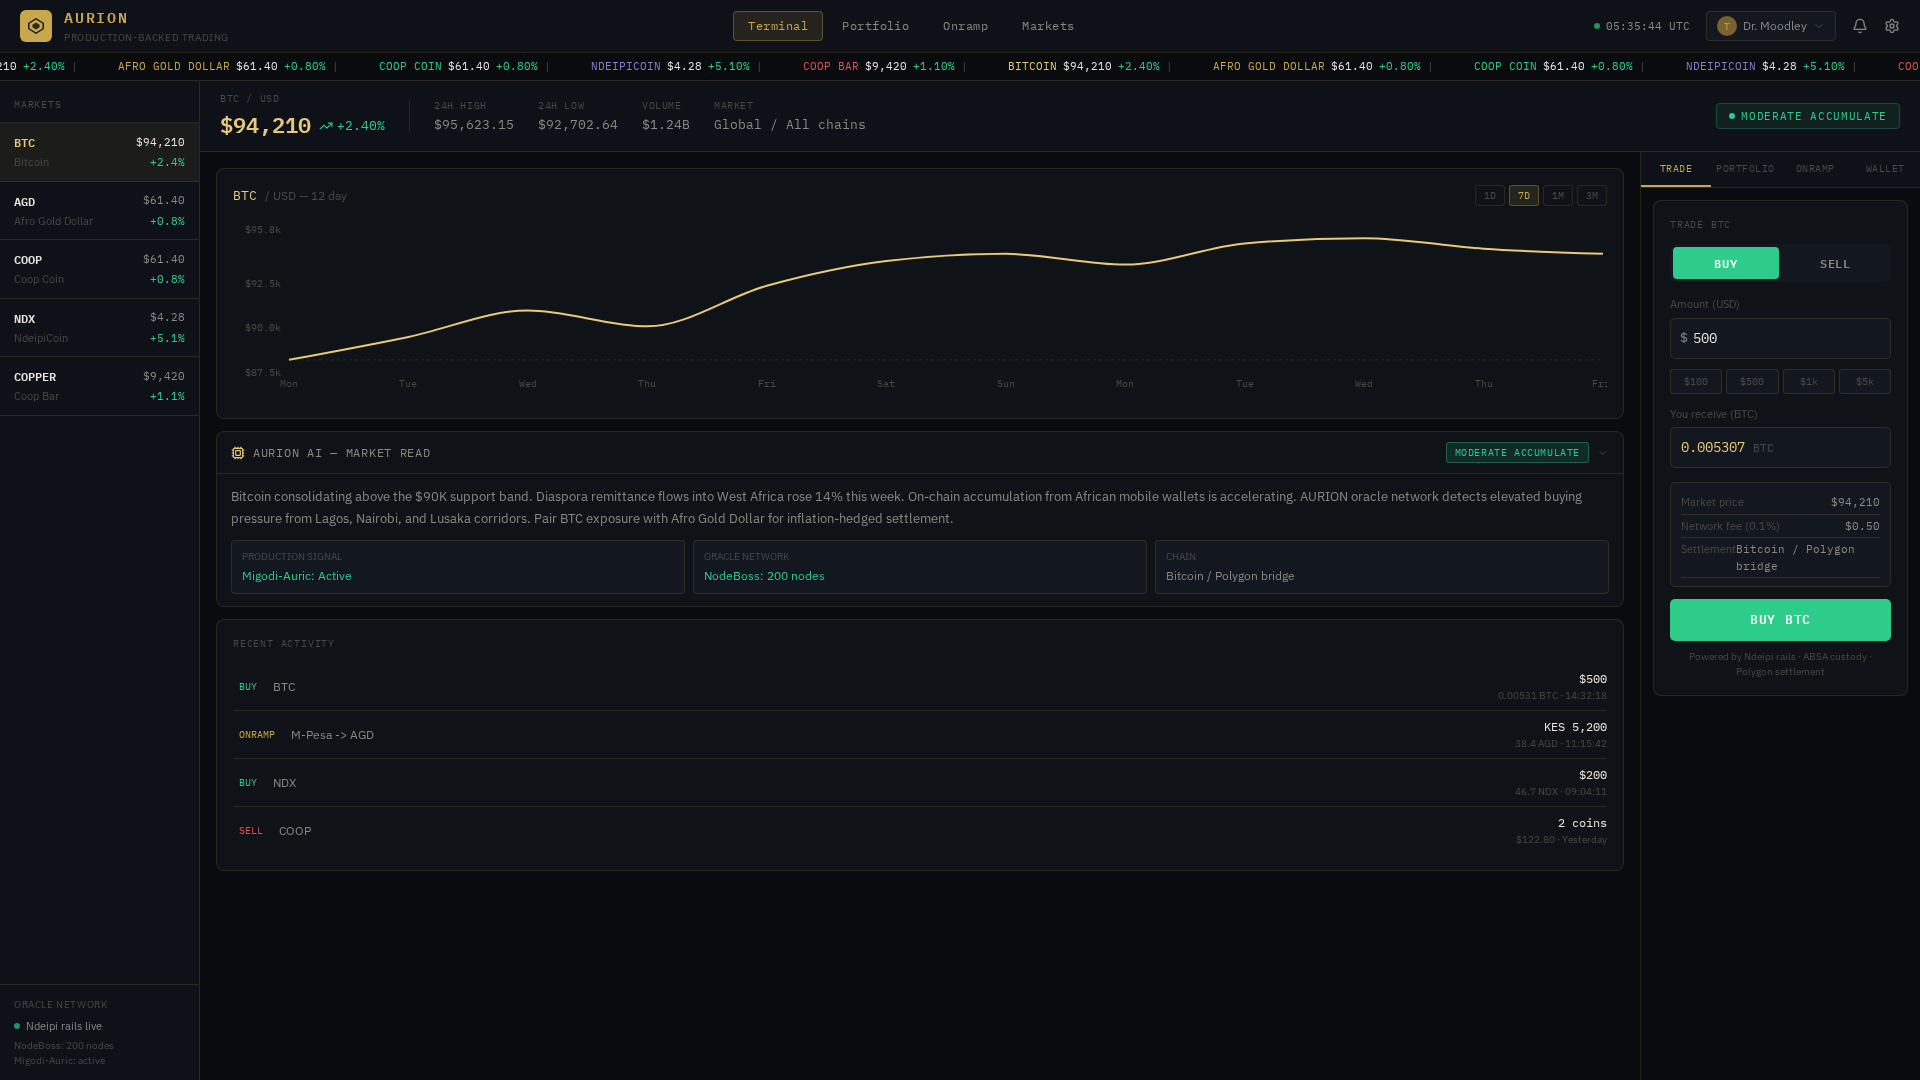This screenshot has height=1080, width=1920.
Task: Expand the MODERATE ACCUMULATE signal chevron
Action: (1604, 453)
